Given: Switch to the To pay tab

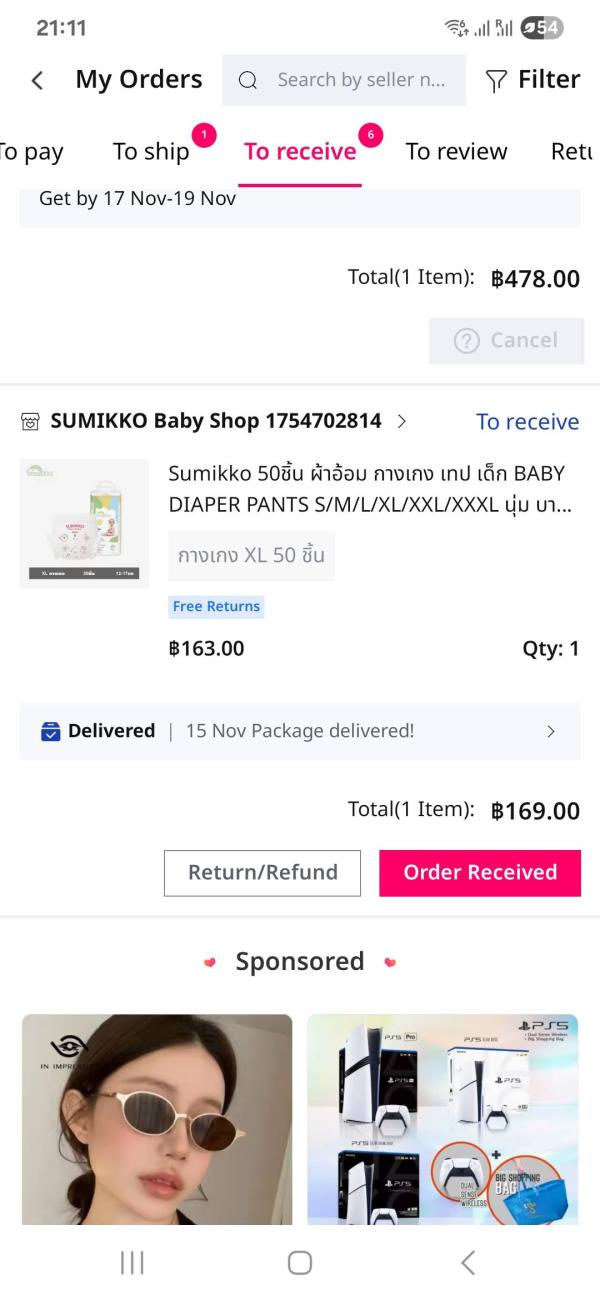Looking at the screenshot, I should [x=30, y=152].
